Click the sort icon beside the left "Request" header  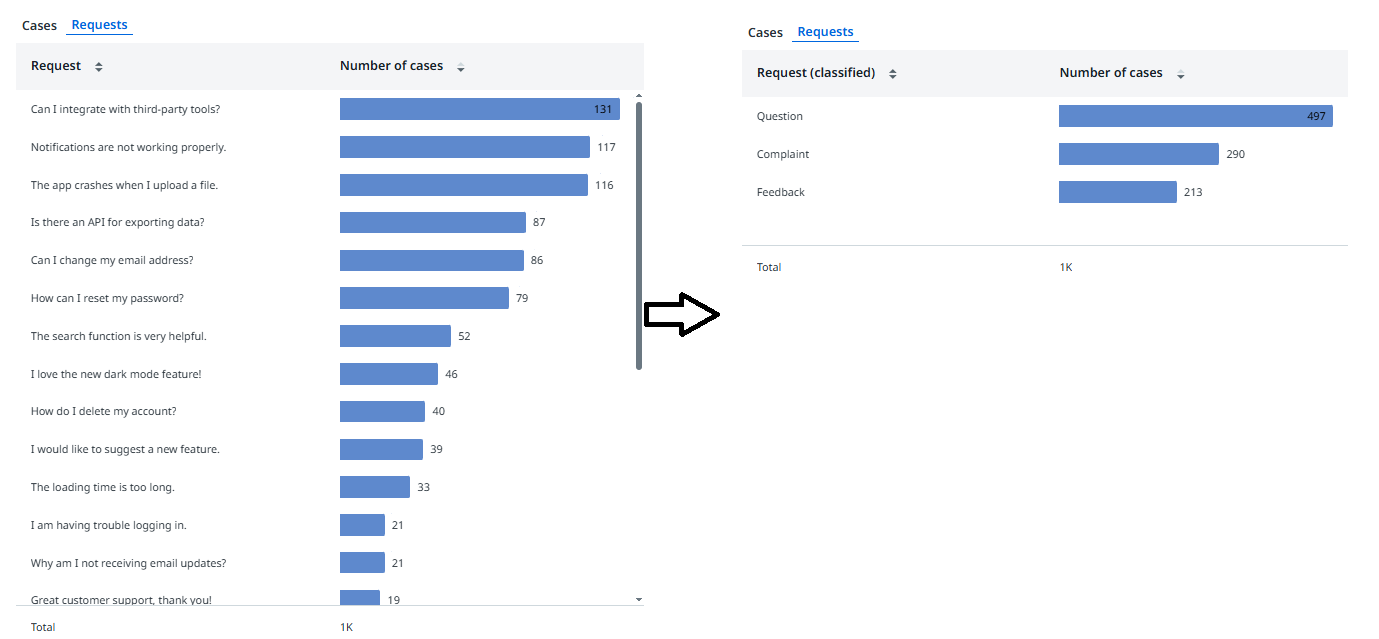(99, 67)
